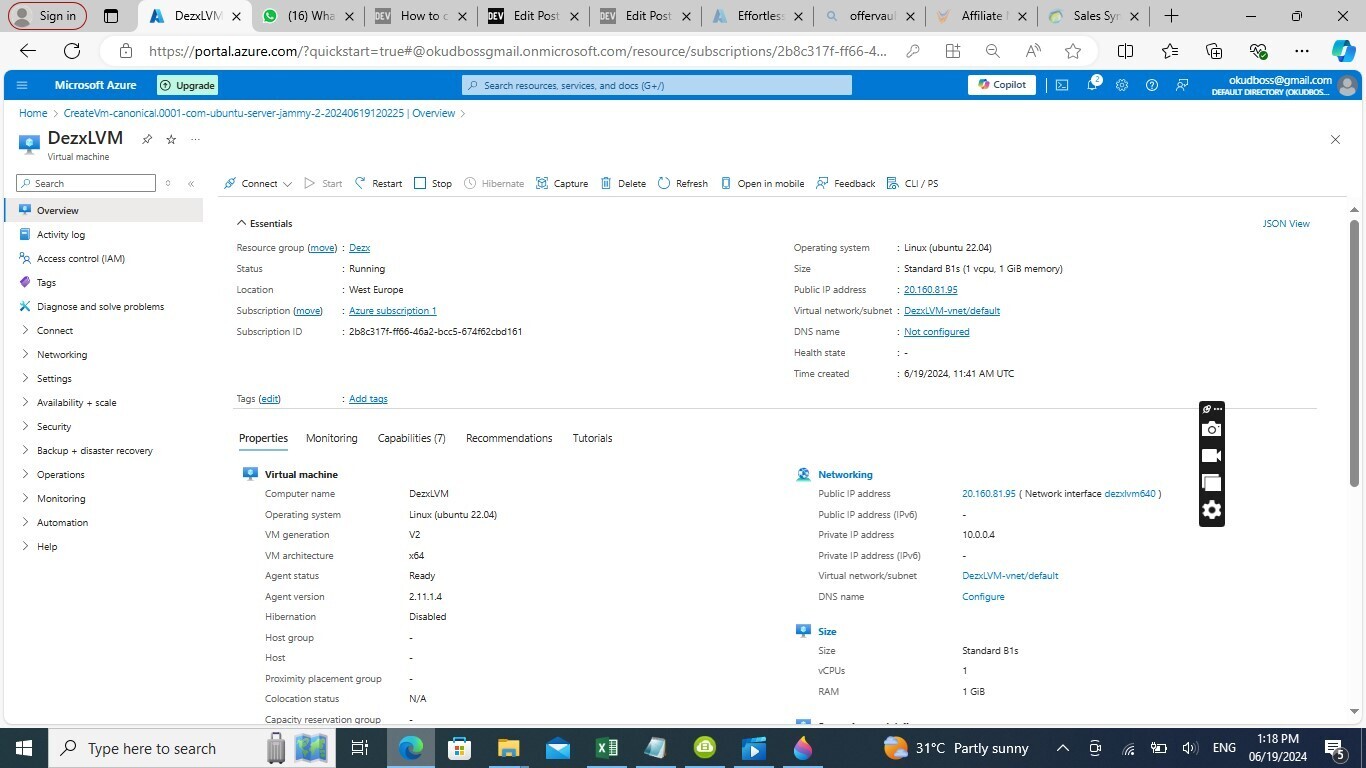Pin DezxLVM to the dashboard
The image size is (1366, 768).
click(147, 139)
